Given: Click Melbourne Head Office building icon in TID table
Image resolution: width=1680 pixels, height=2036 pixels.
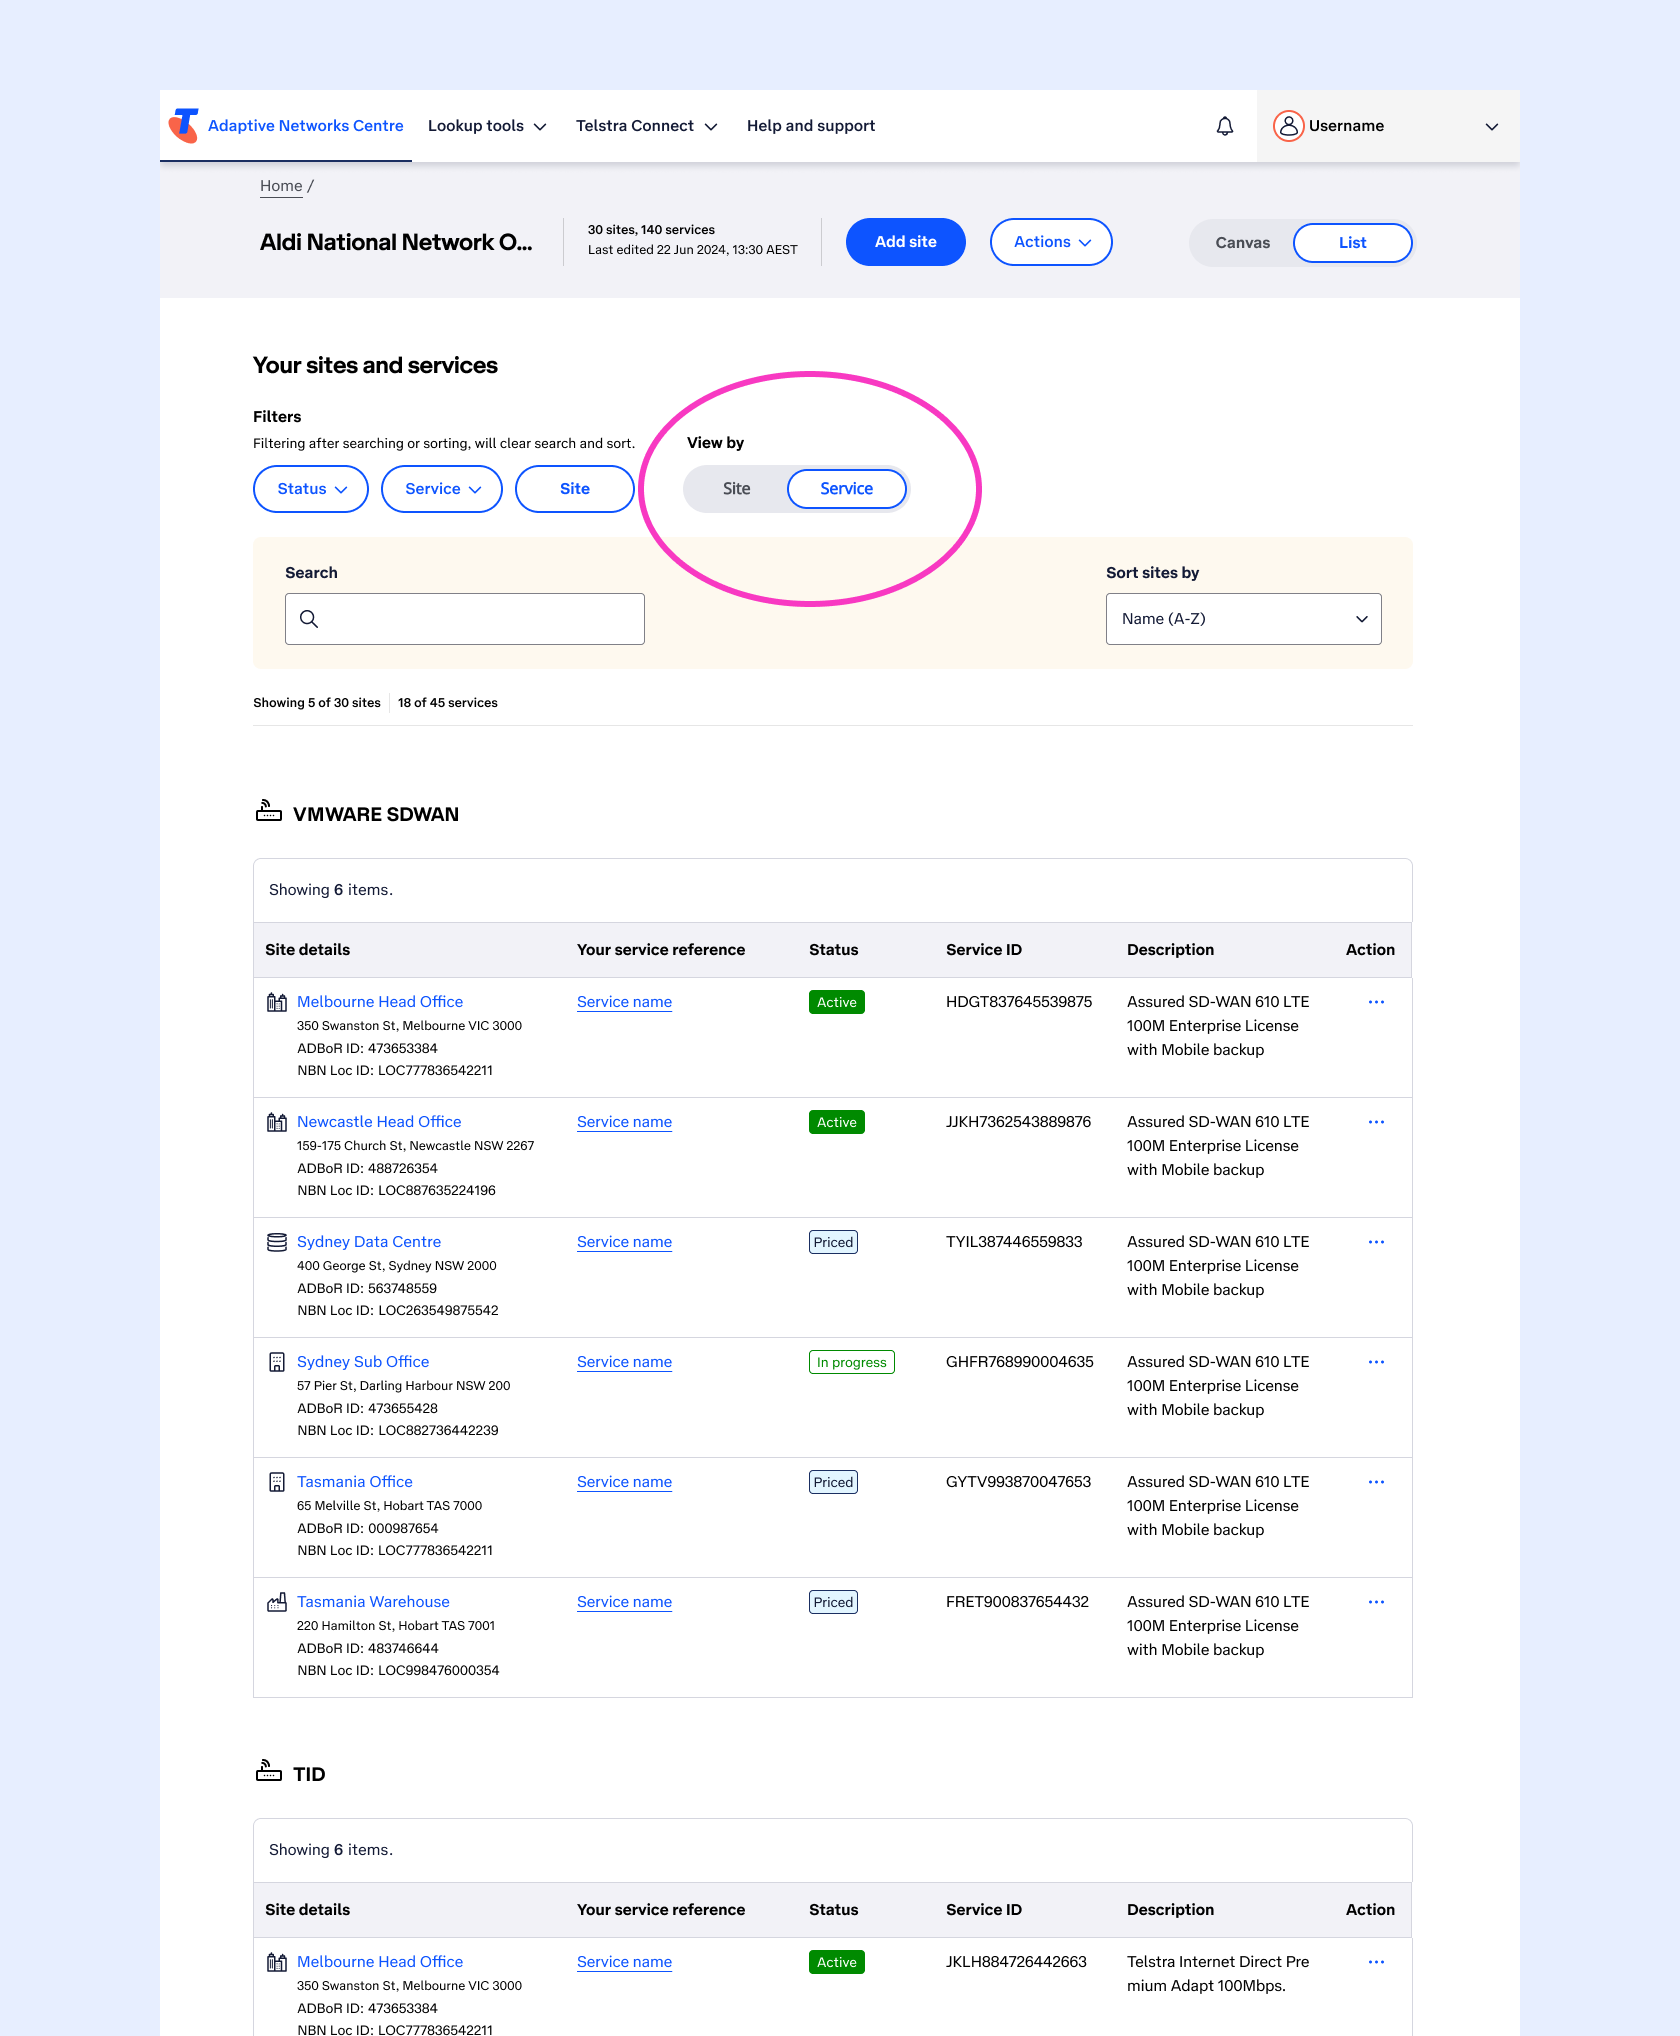Looking at the screenshot, I should point(277,1962).
